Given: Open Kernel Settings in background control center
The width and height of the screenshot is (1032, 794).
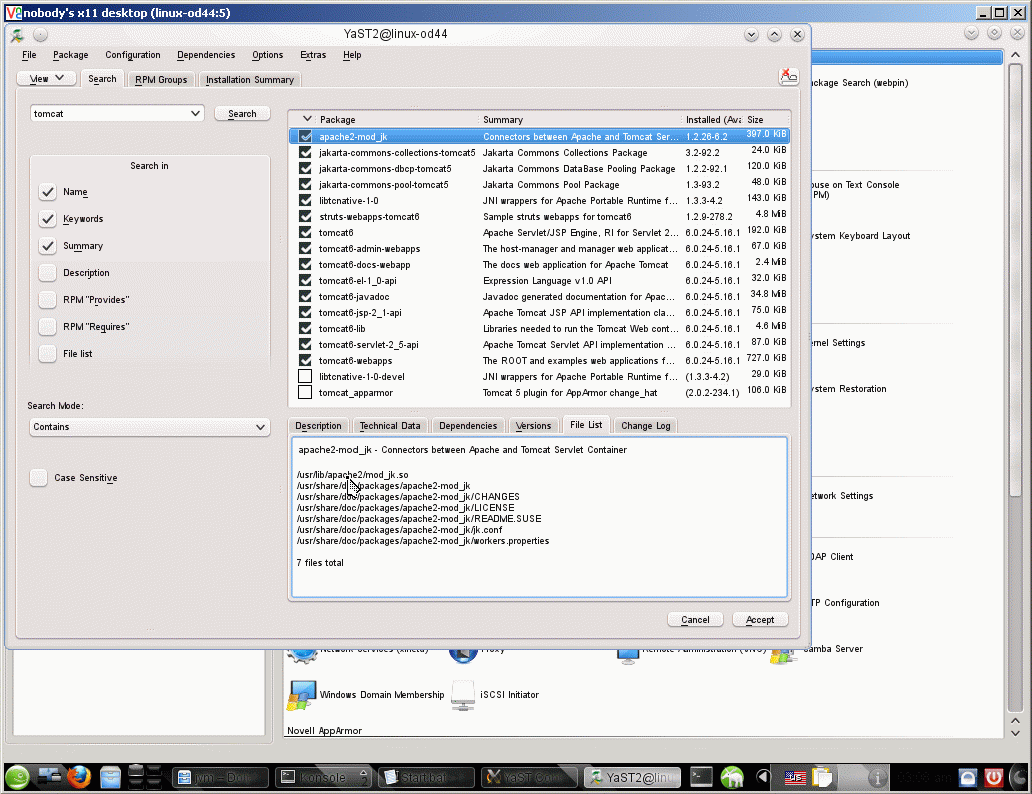Looking at the screenshot, I should 838,343.
